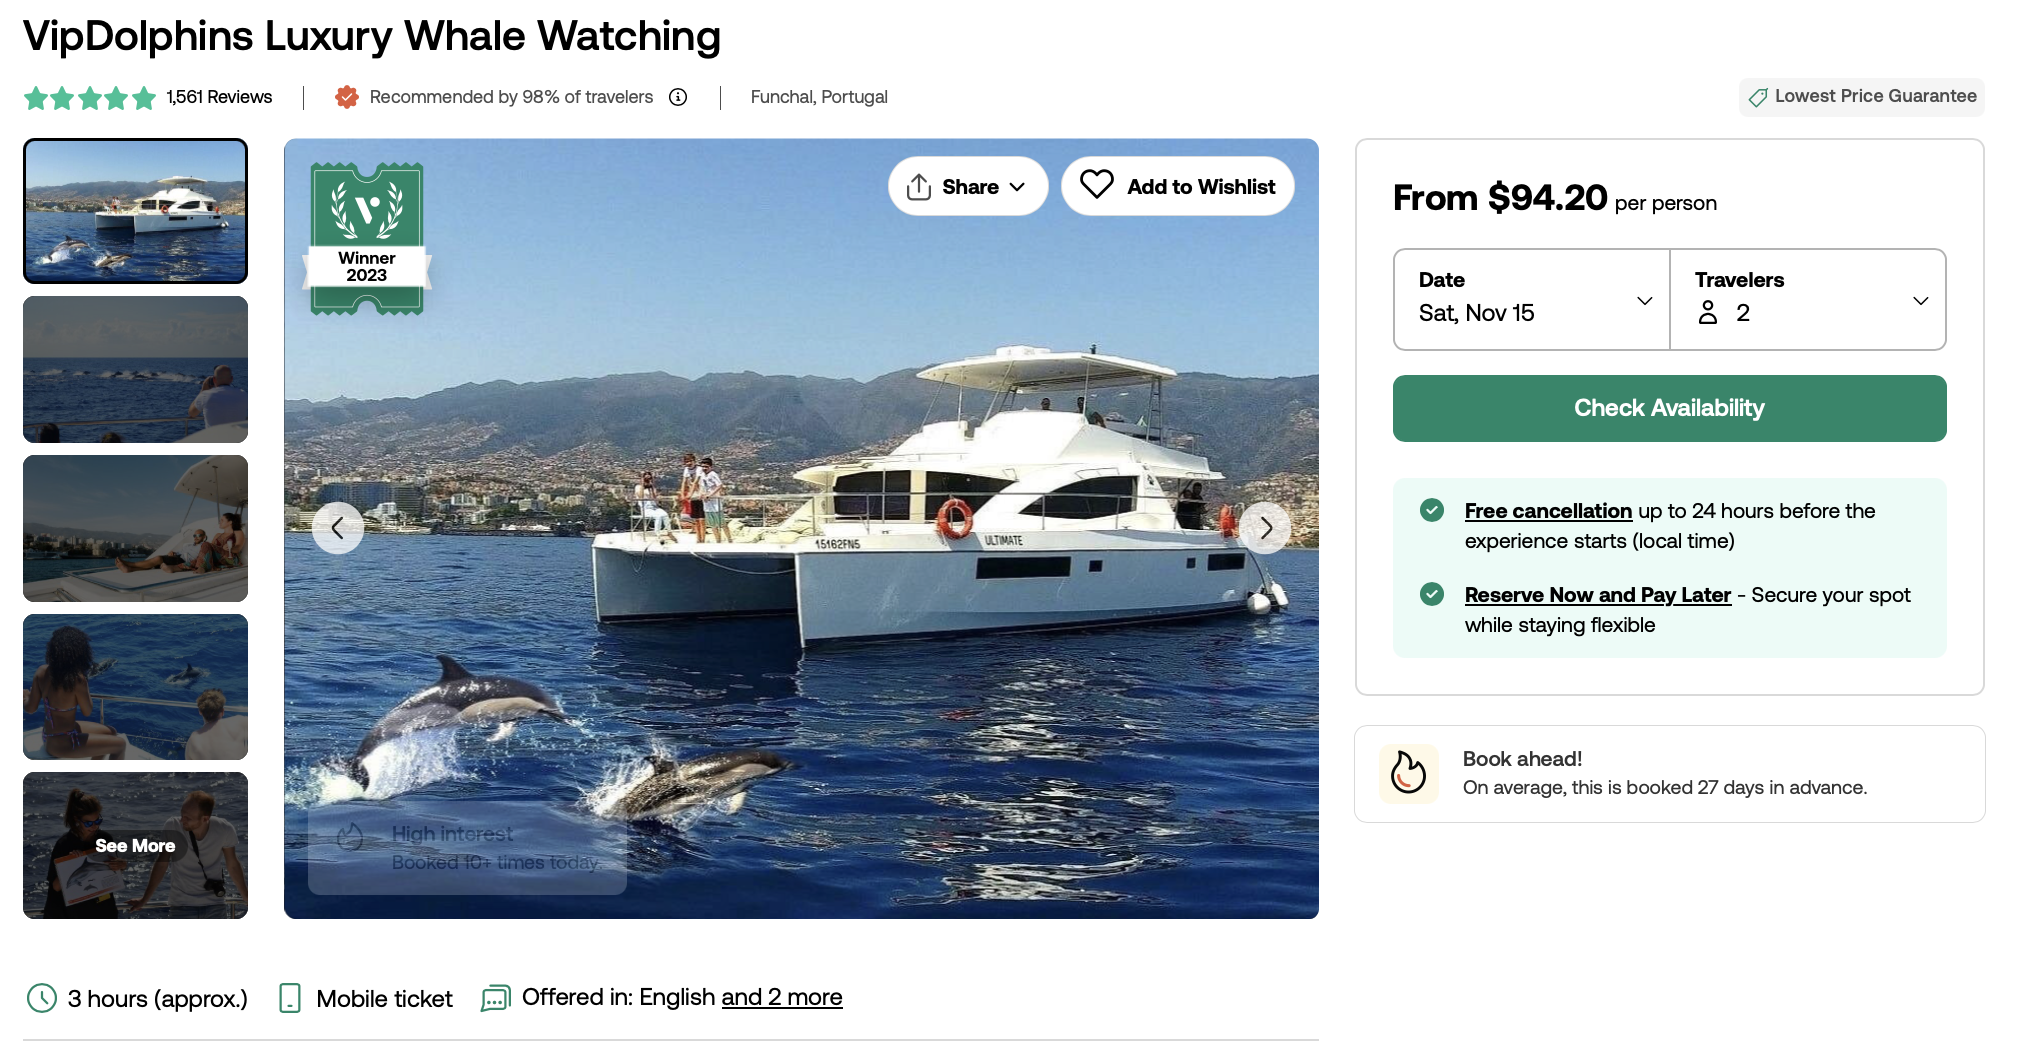The height and width of the screenshot is (1062, 2020).
Task: Click the Lowest Price Guarantee tag icon
Action: coord(1758,97)
